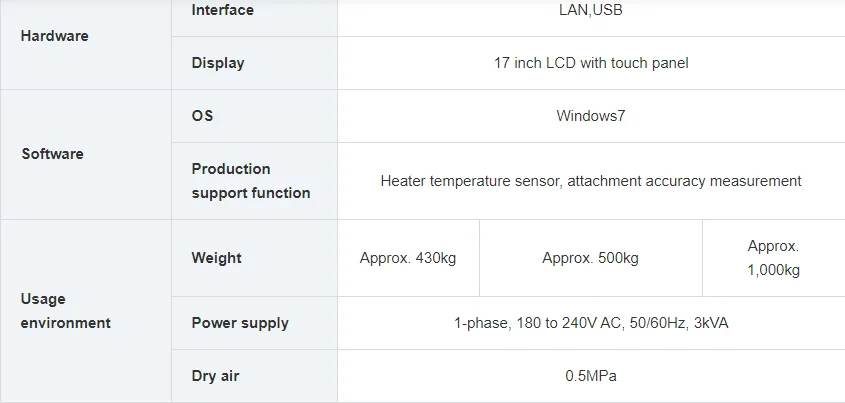Image resolution: width=845 pixels, height=403 pixels.
Task: Click the 1-phase power supply value
Action: (591, 323)
